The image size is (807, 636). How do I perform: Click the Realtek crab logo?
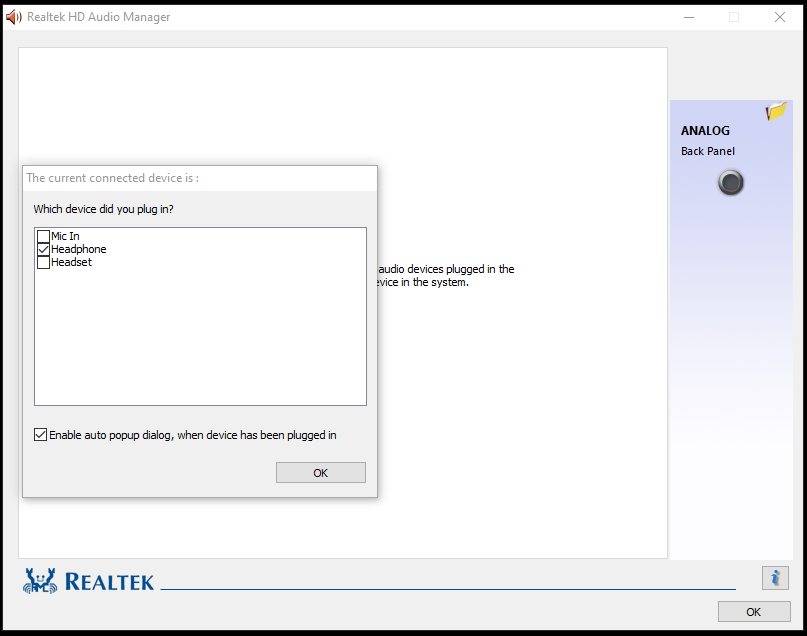(x=40, y=581)
